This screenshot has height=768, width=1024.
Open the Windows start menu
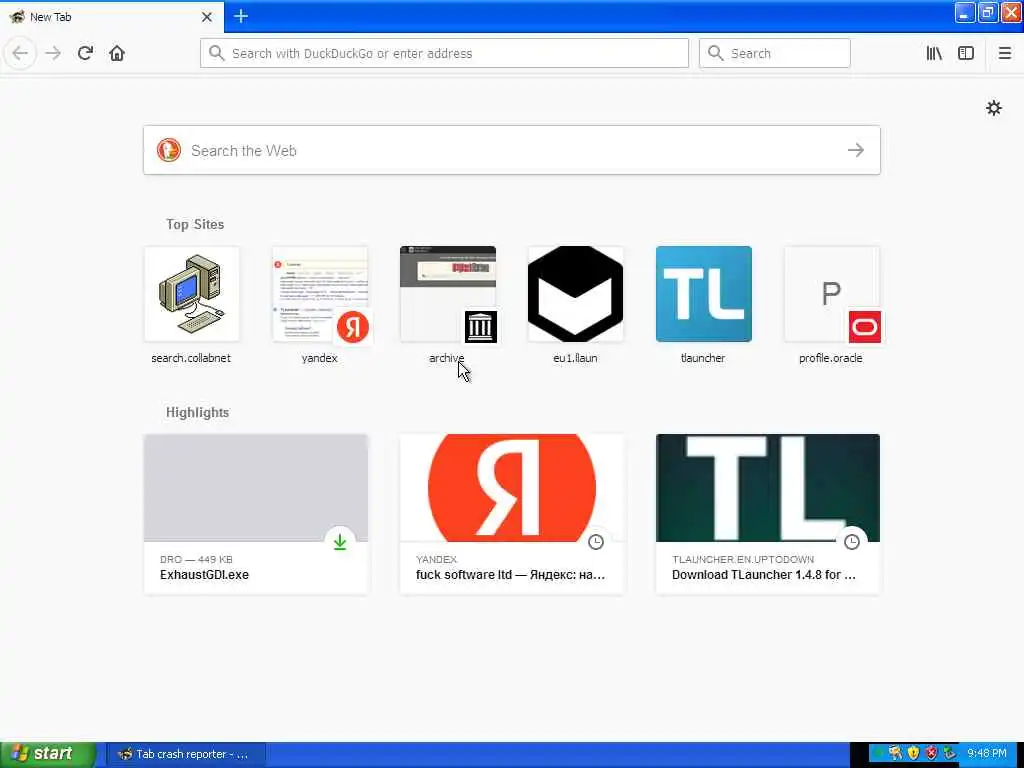(x=48, y=754)
